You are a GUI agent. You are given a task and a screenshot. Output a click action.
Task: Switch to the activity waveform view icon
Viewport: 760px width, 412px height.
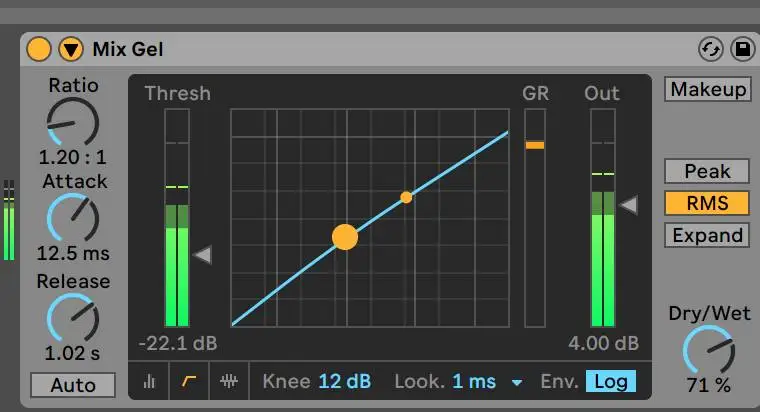(229, 381)
